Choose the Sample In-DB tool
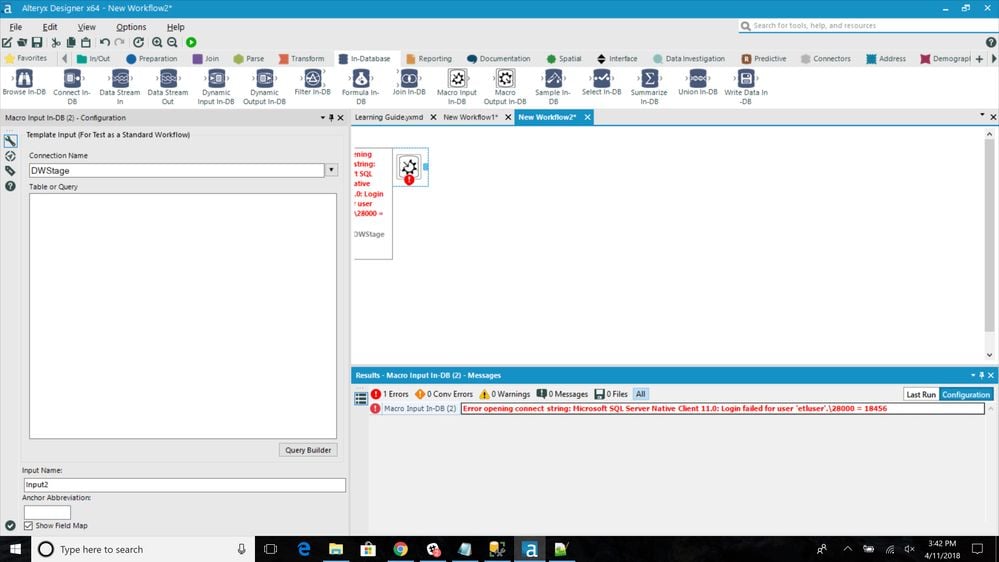The image size is (999, 562). [553, 87]
